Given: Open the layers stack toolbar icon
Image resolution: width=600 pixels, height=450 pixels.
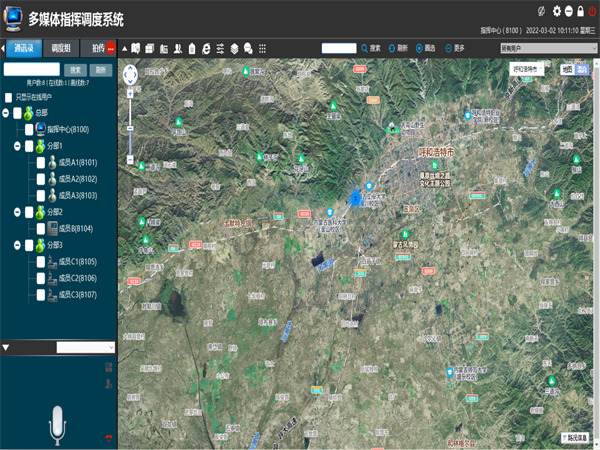Looking at the screenshot, I should click(x=234, y=48).
